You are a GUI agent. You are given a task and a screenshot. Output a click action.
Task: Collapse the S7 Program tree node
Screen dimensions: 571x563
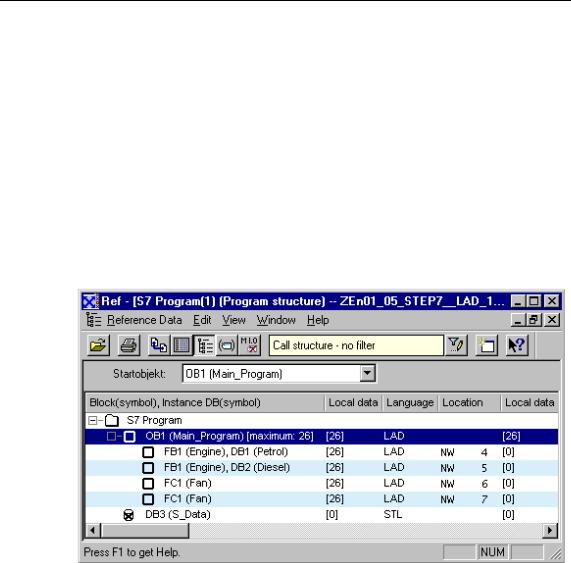coord(92,421)
